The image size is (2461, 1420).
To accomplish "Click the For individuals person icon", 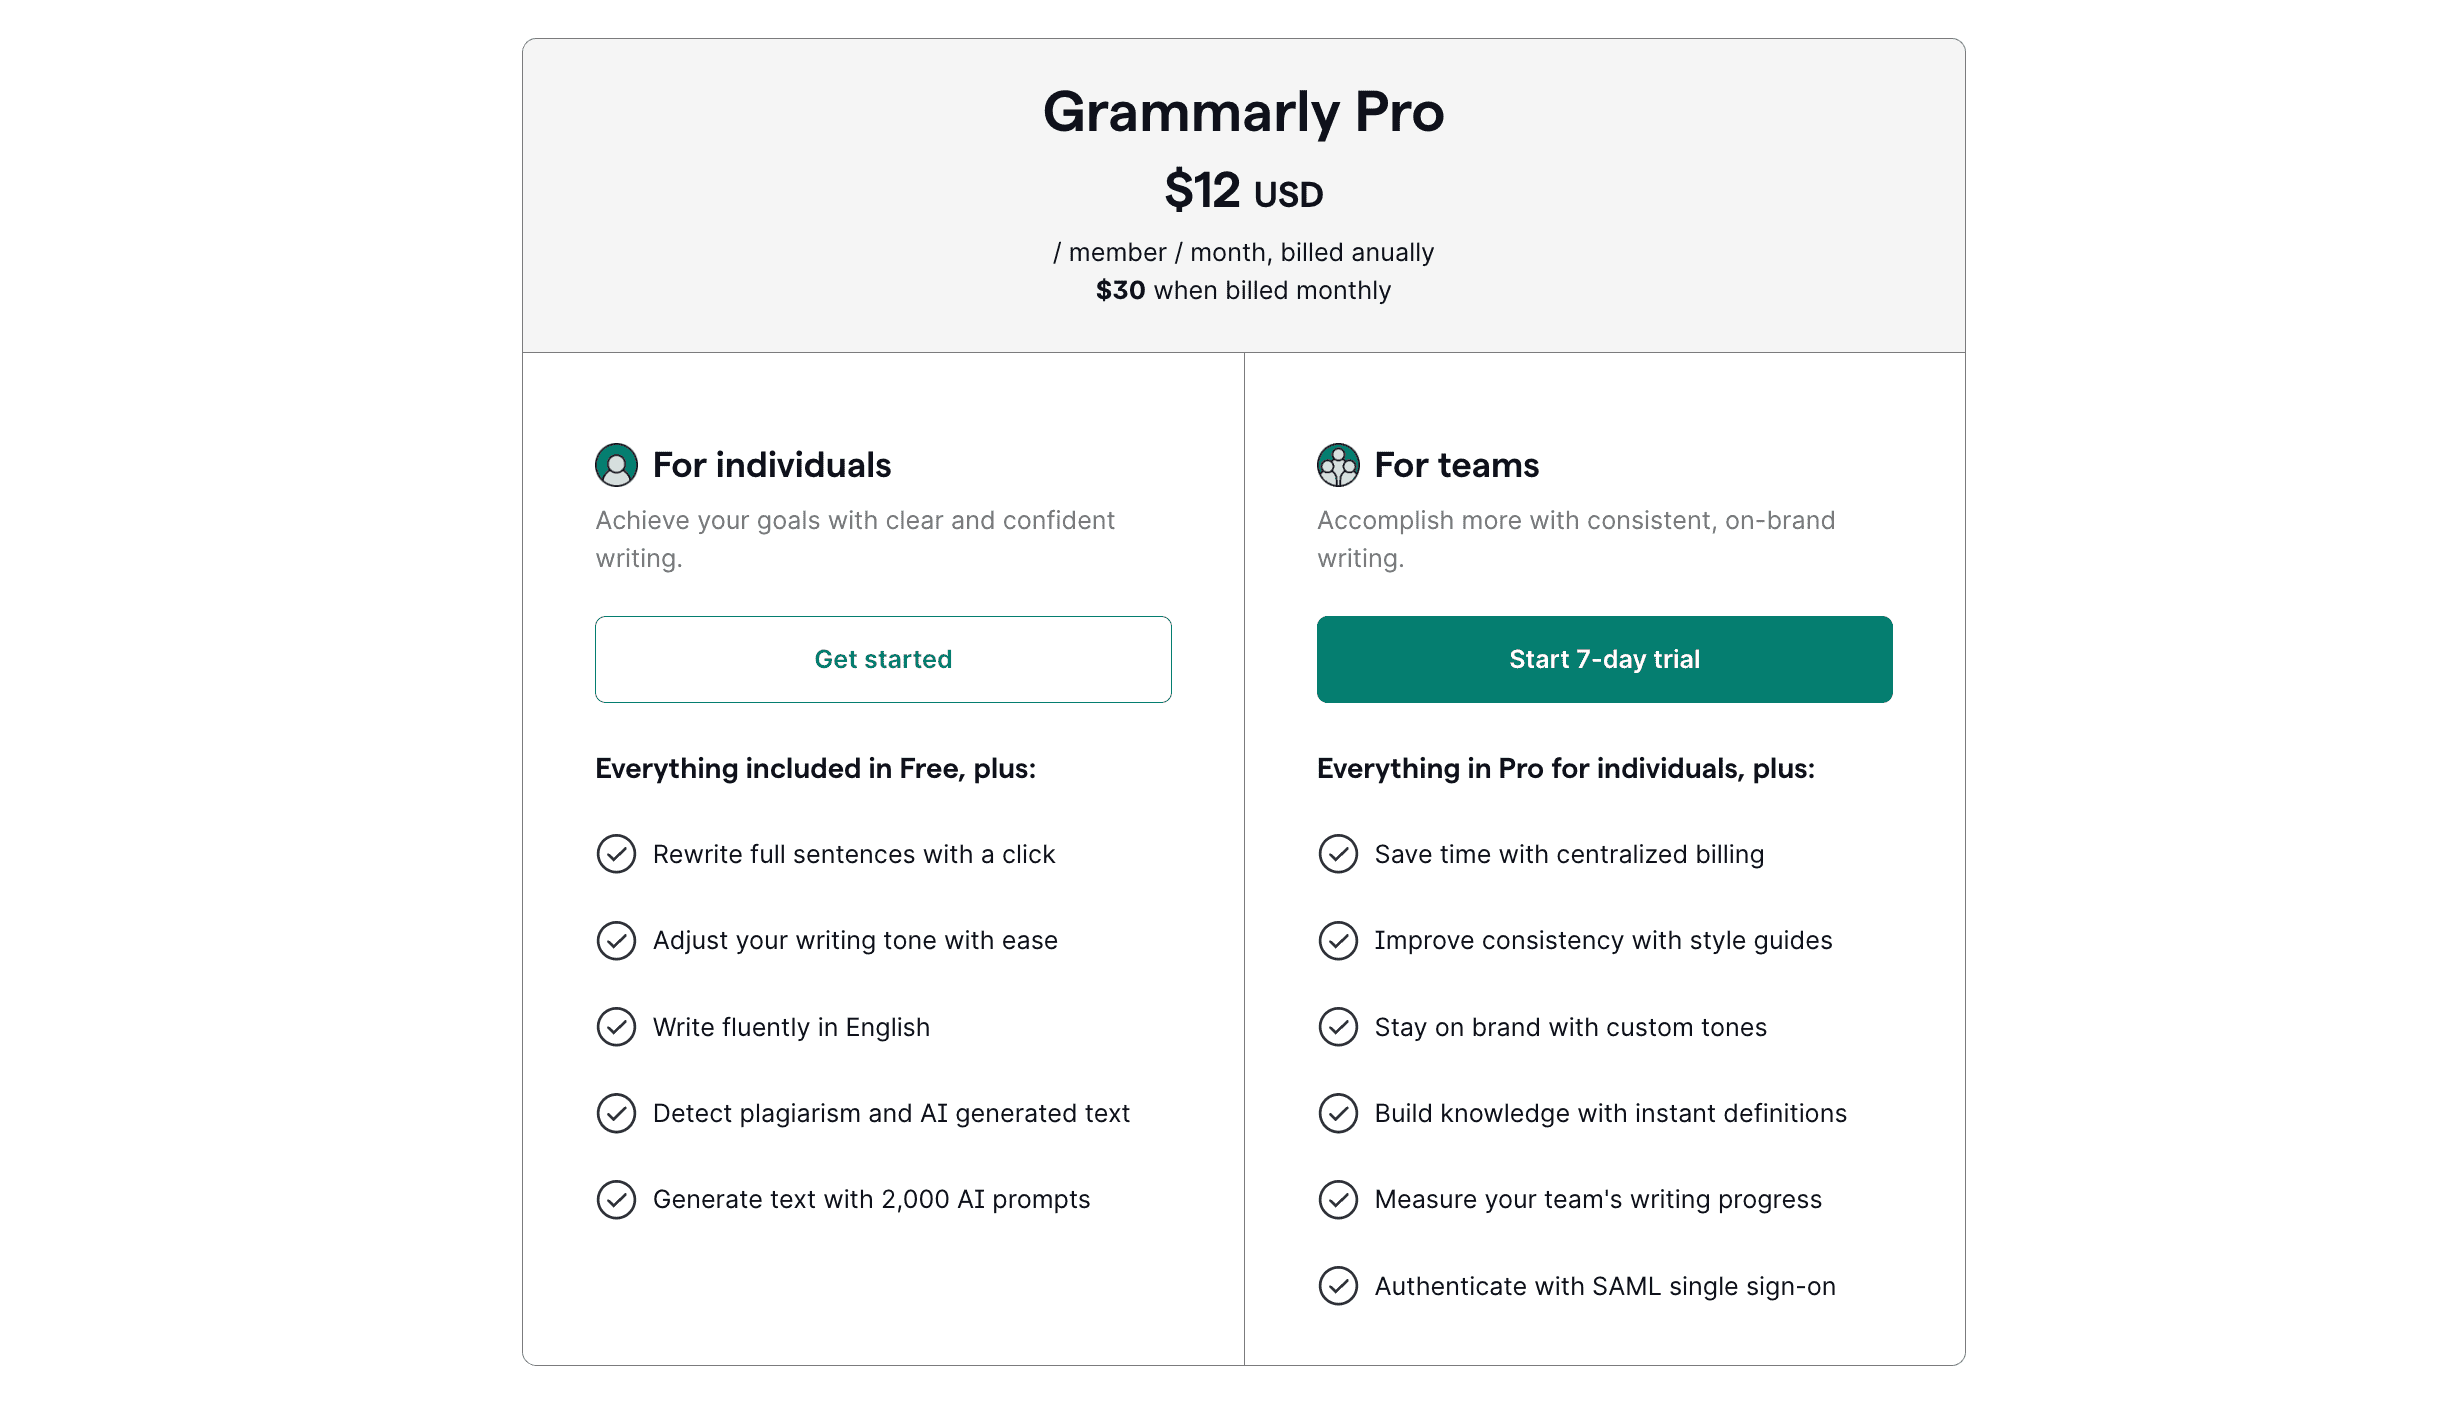I will point(617,464).
